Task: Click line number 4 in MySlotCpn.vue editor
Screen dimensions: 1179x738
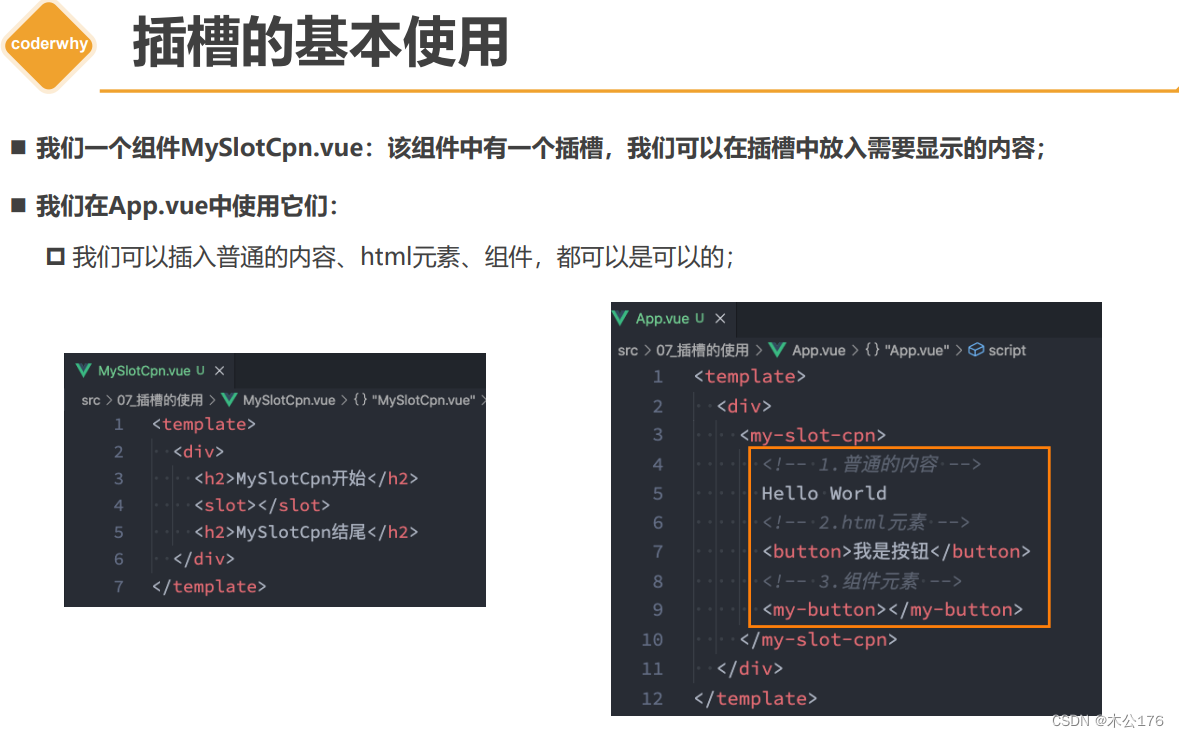Action: click(x=118, y=504)
